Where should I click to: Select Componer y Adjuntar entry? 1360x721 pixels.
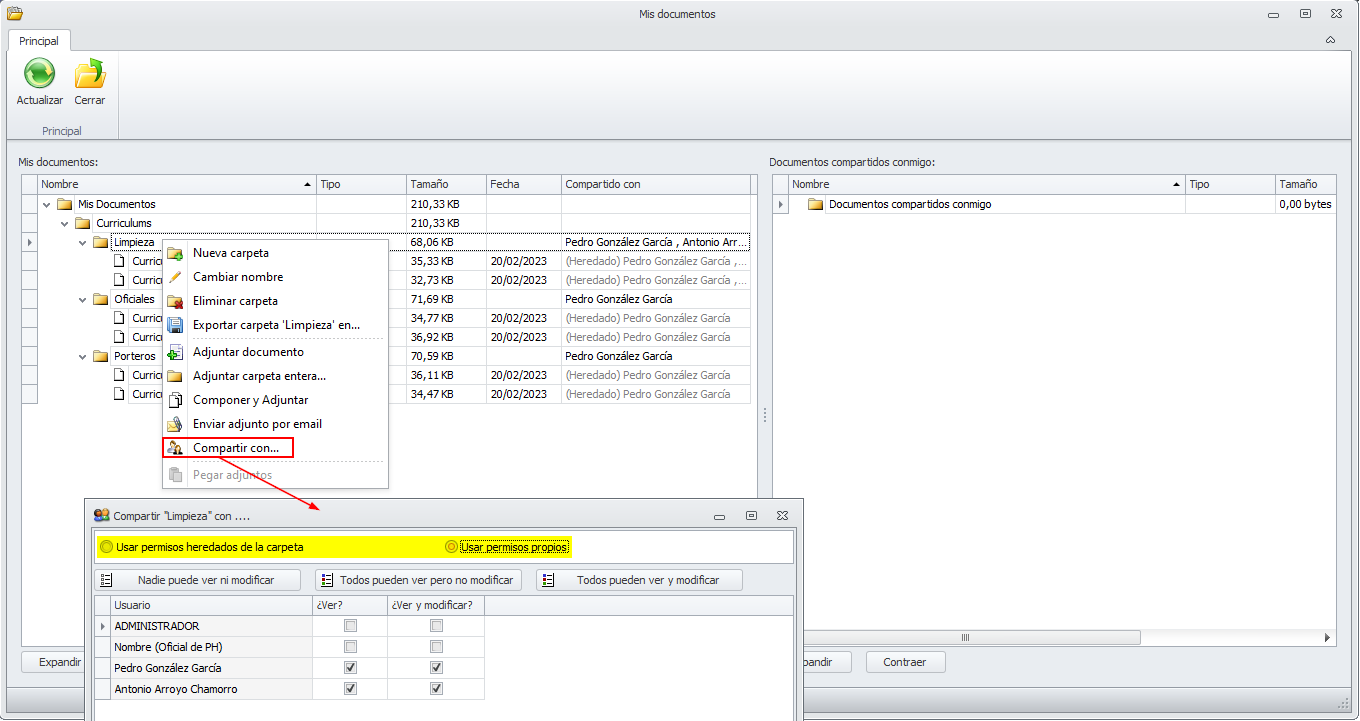tap(250, 400)
